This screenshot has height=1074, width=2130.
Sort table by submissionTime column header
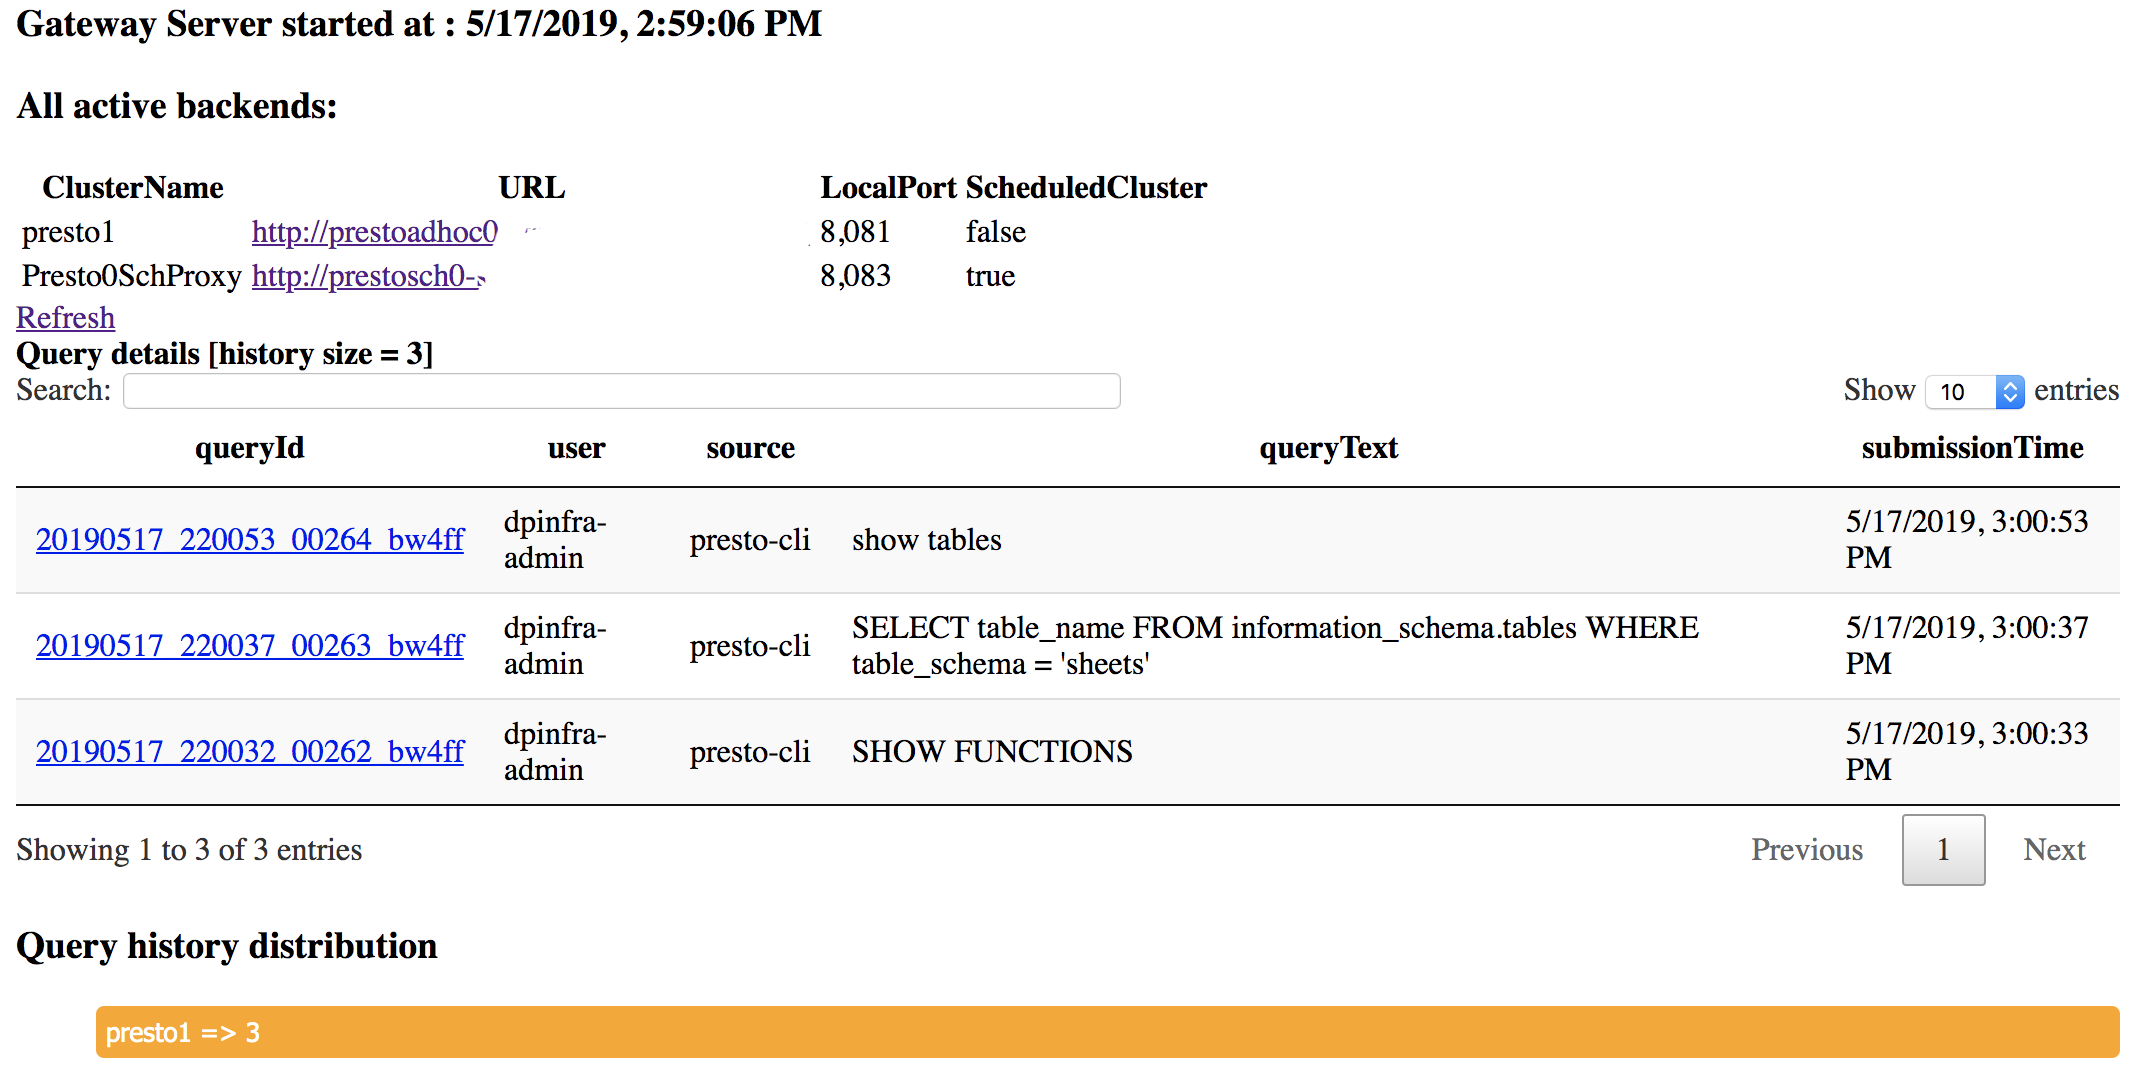(1972, 448)
